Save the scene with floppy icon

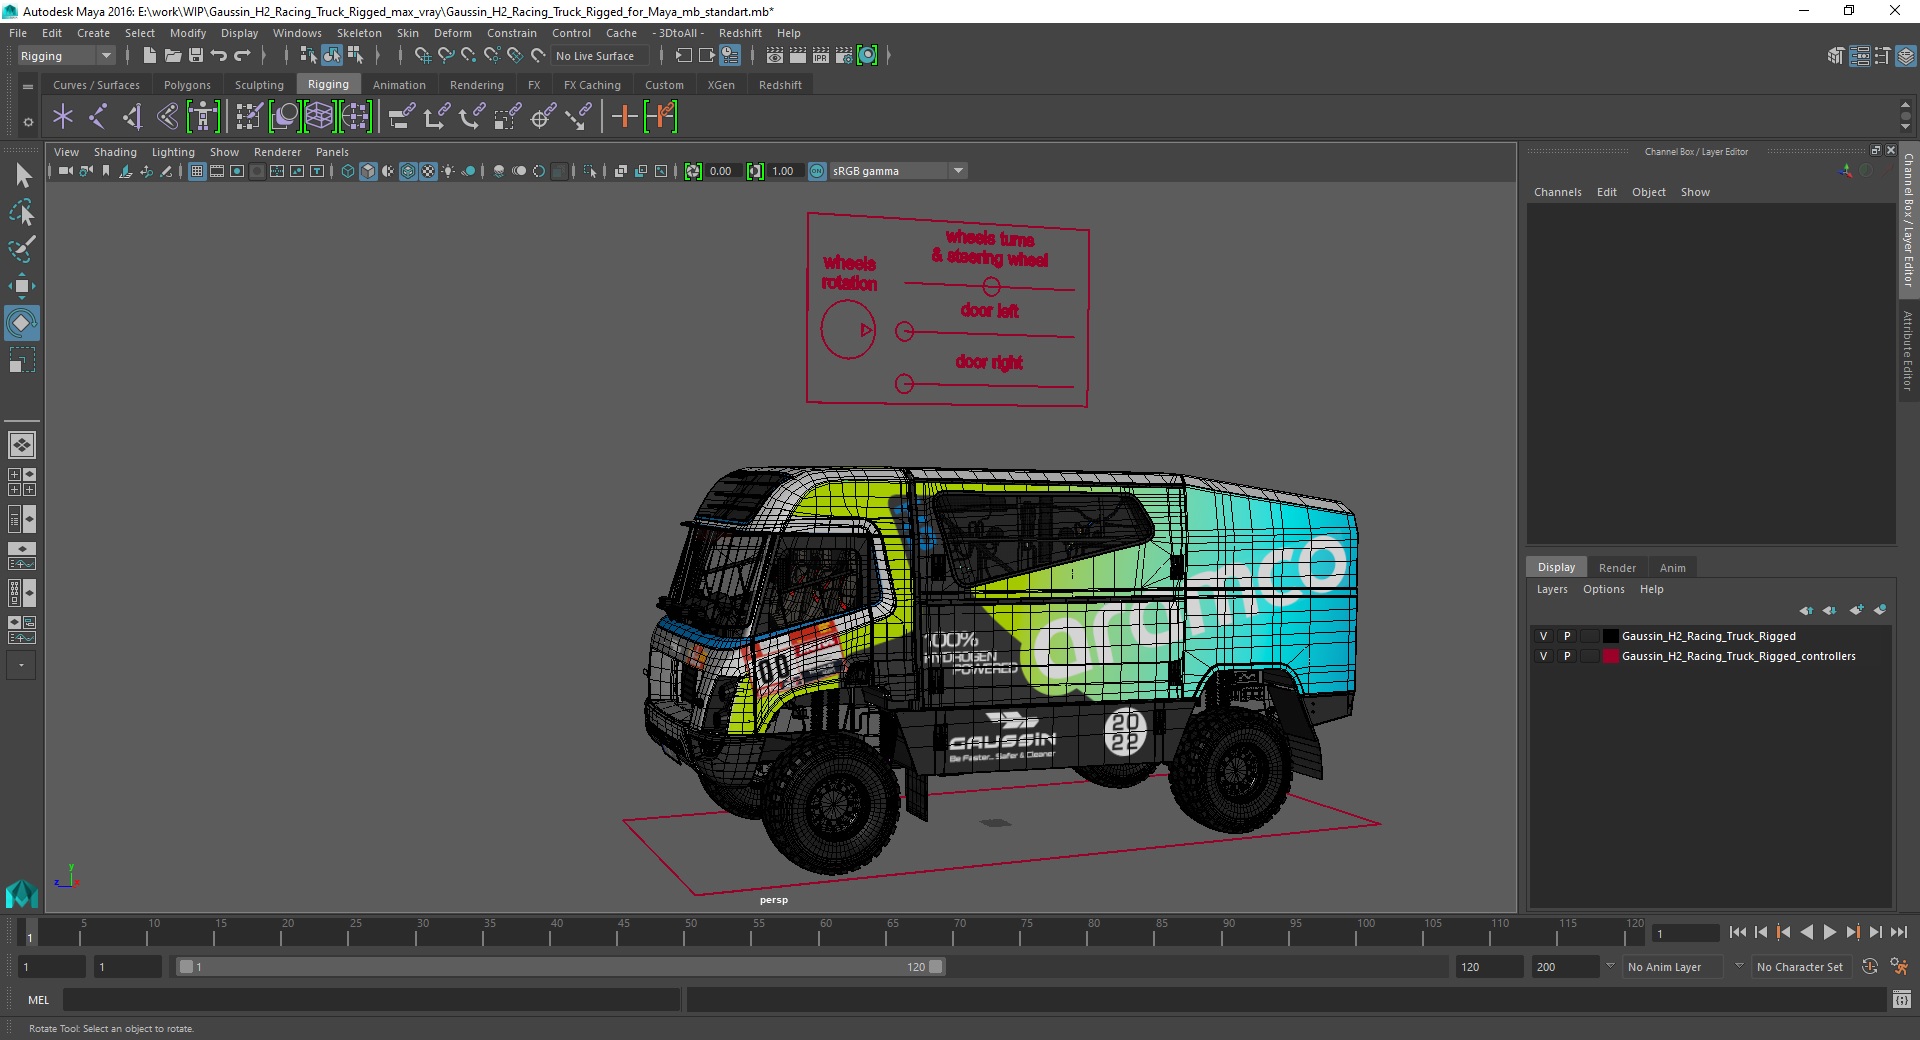196,56
